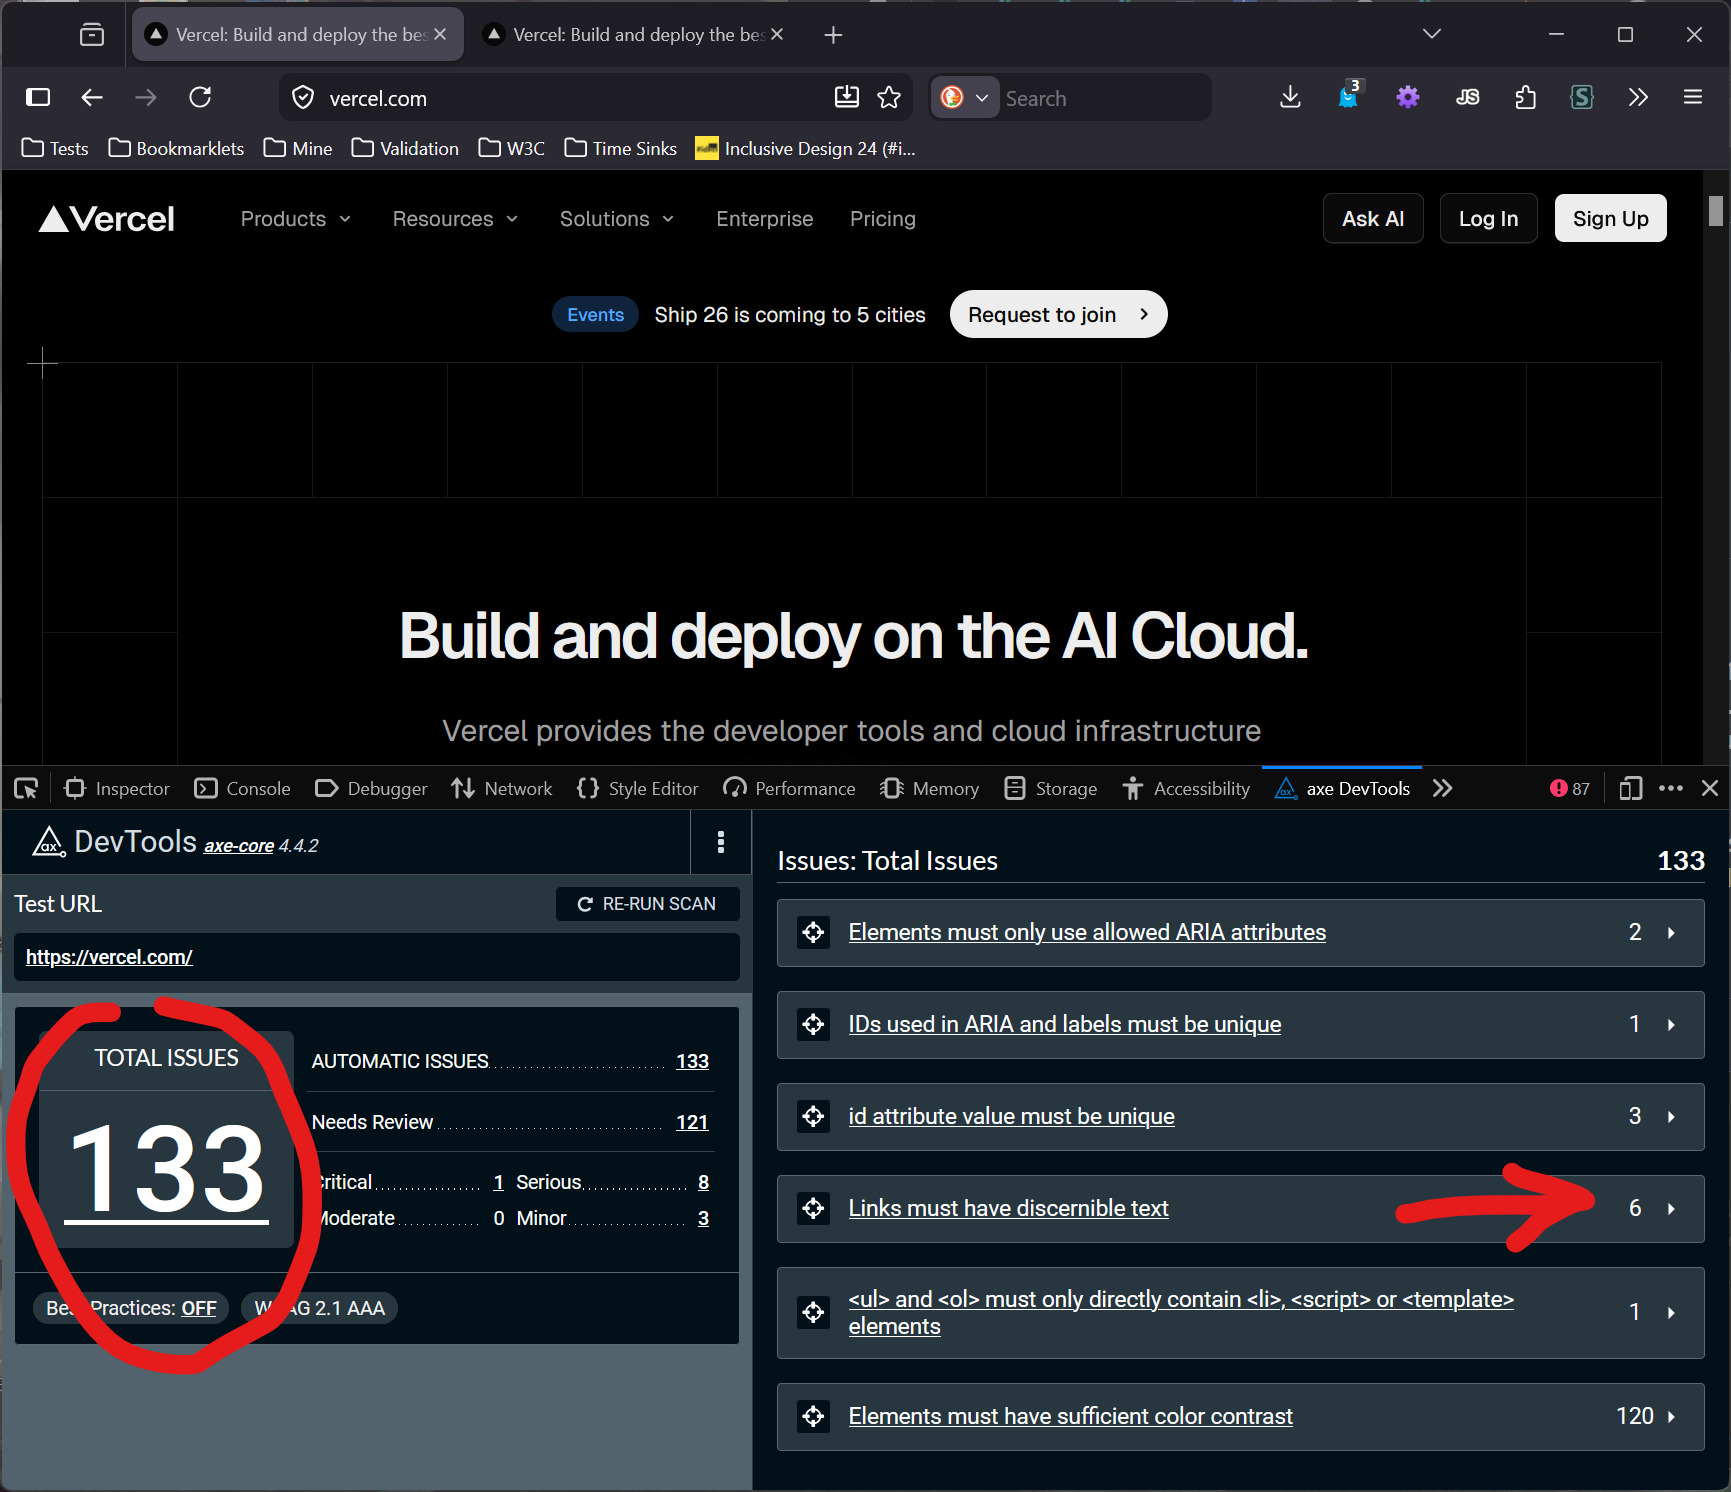Viewport: 1731px width, 1492px height.
Task: Open the Validation bookmarks folder
Action: (x=405, y=148)
